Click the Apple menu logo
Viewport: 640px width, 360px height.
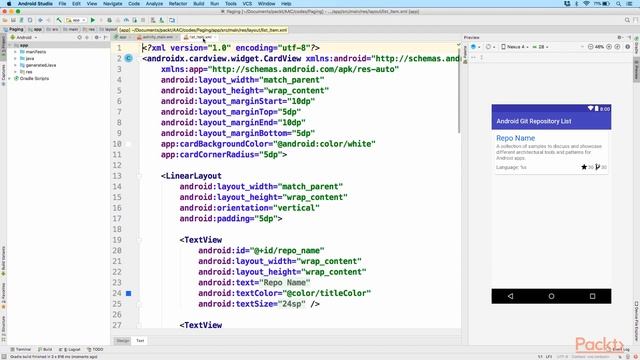point(9,4)
